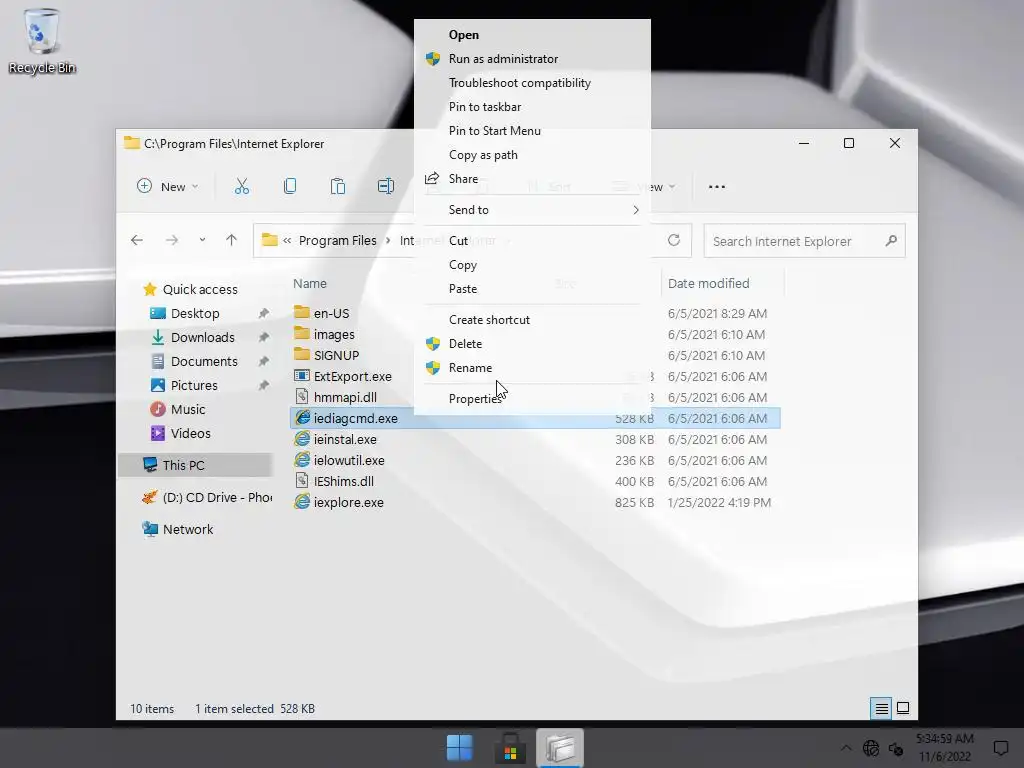Select the ieinstal.exe file icon
Image resolution: width=1024 pixels, height=768 pixels.
301,439
